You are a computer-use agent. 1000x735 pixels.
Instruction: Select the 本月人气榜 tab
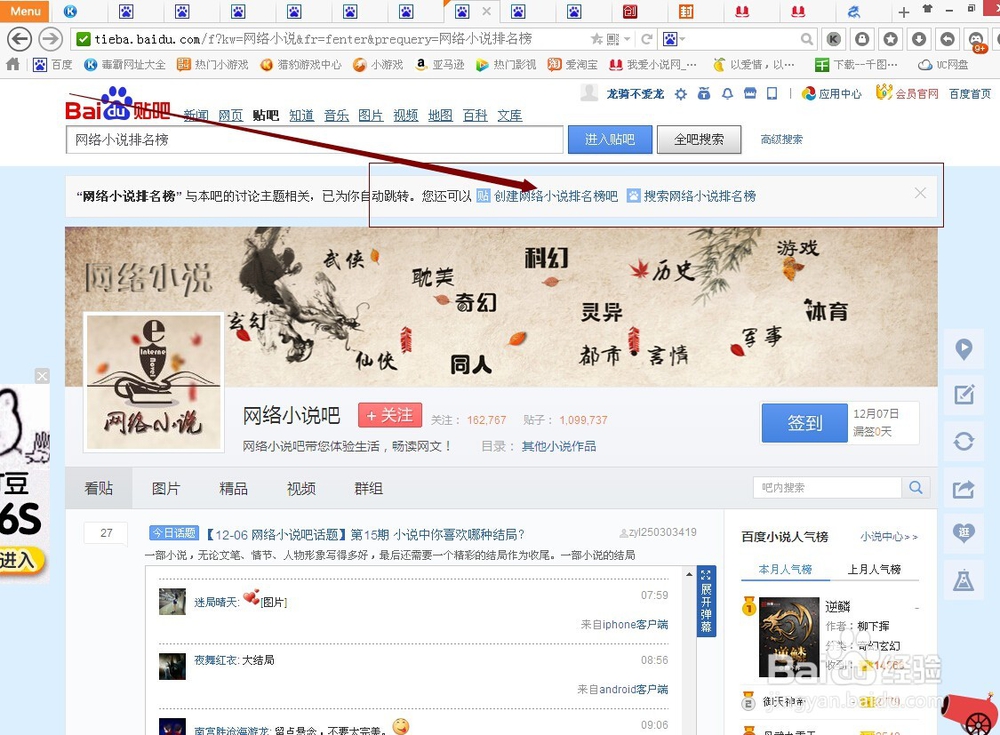tap(785, 569)
